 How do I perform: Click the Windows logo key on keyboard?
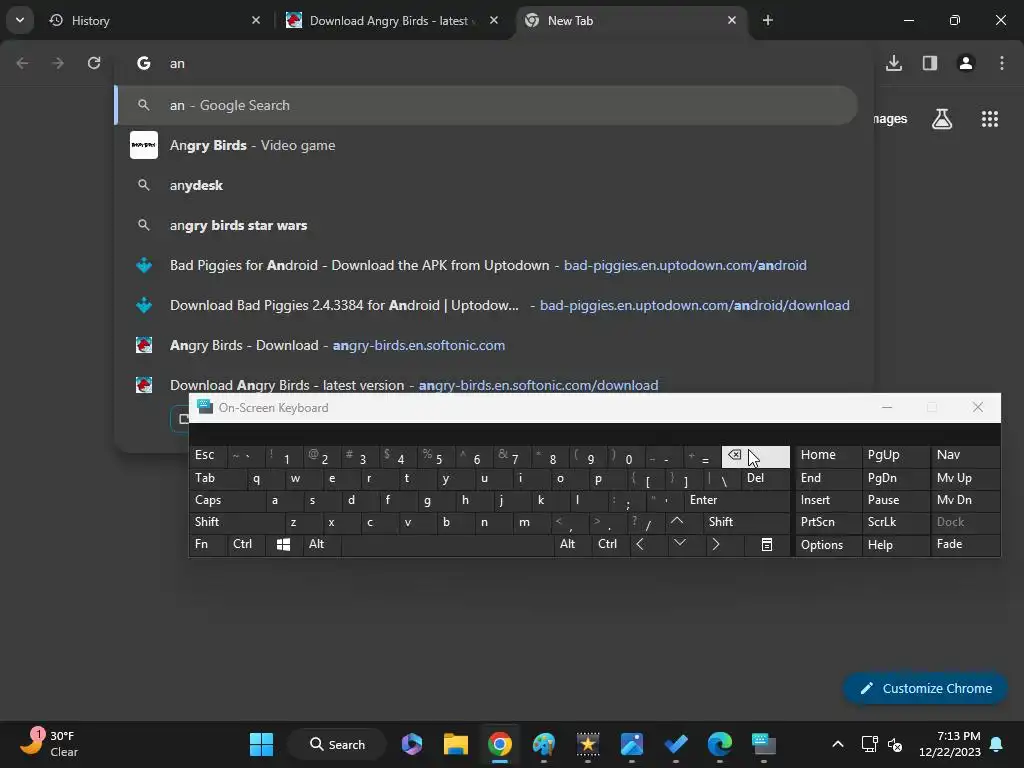click(283, 544)
